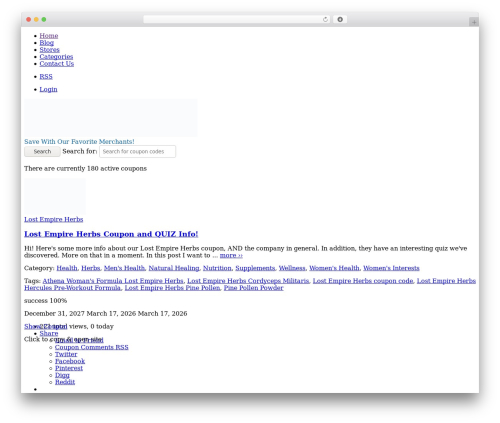
Task: Click the Login link
Action: point(48,89)
